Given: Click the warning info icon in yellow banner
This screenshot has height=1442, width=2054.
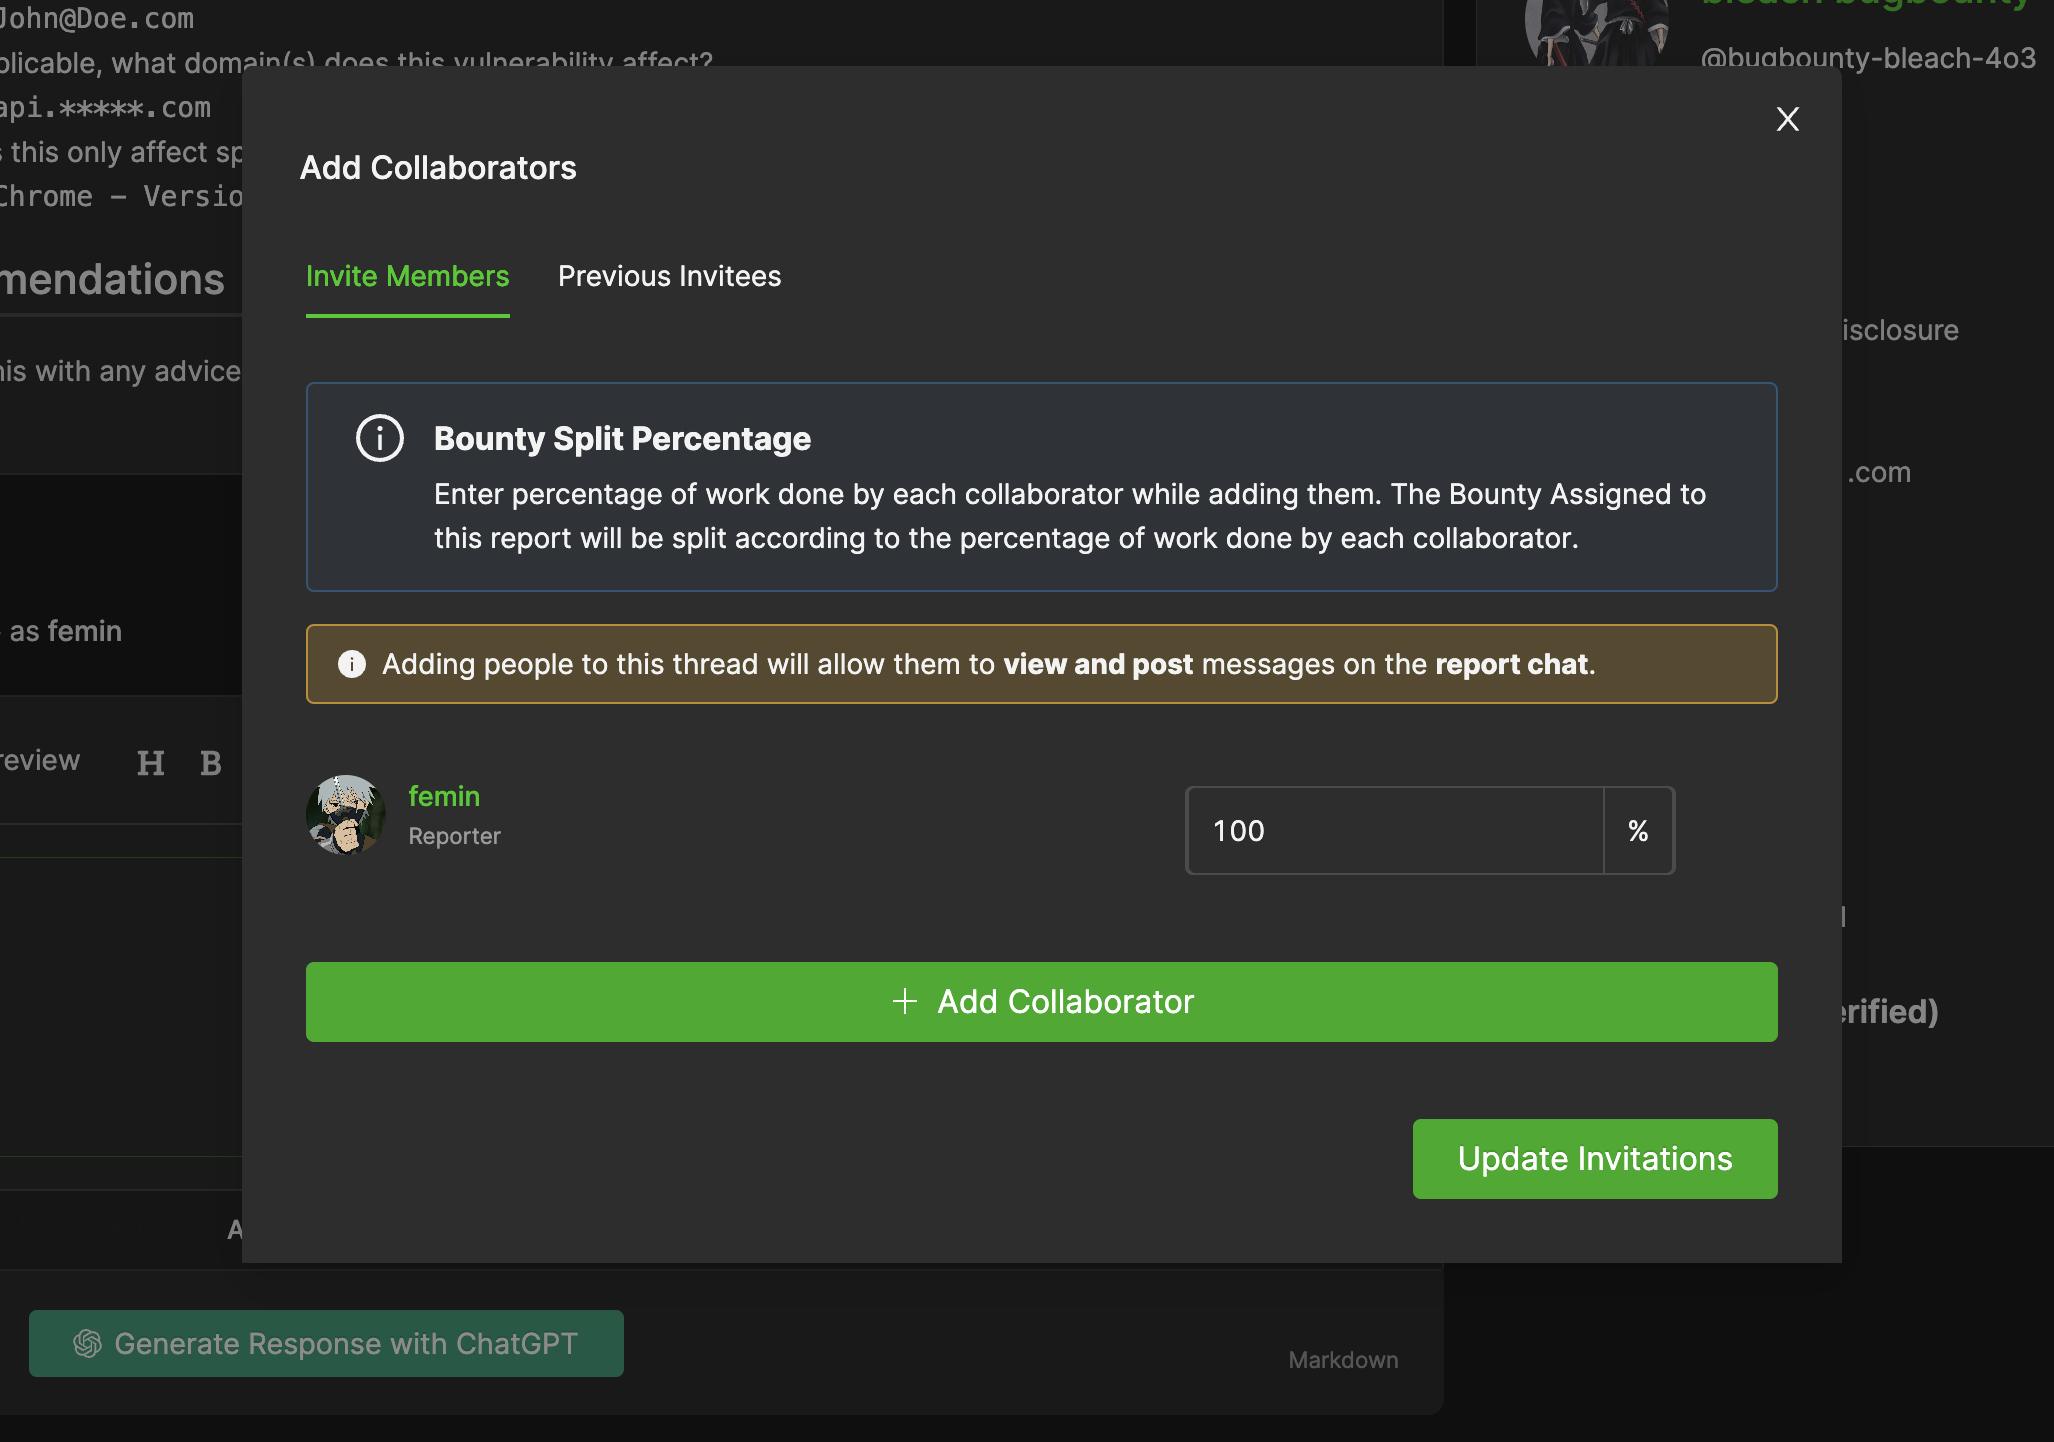Looking at the screenshot, I should point(352,664).
